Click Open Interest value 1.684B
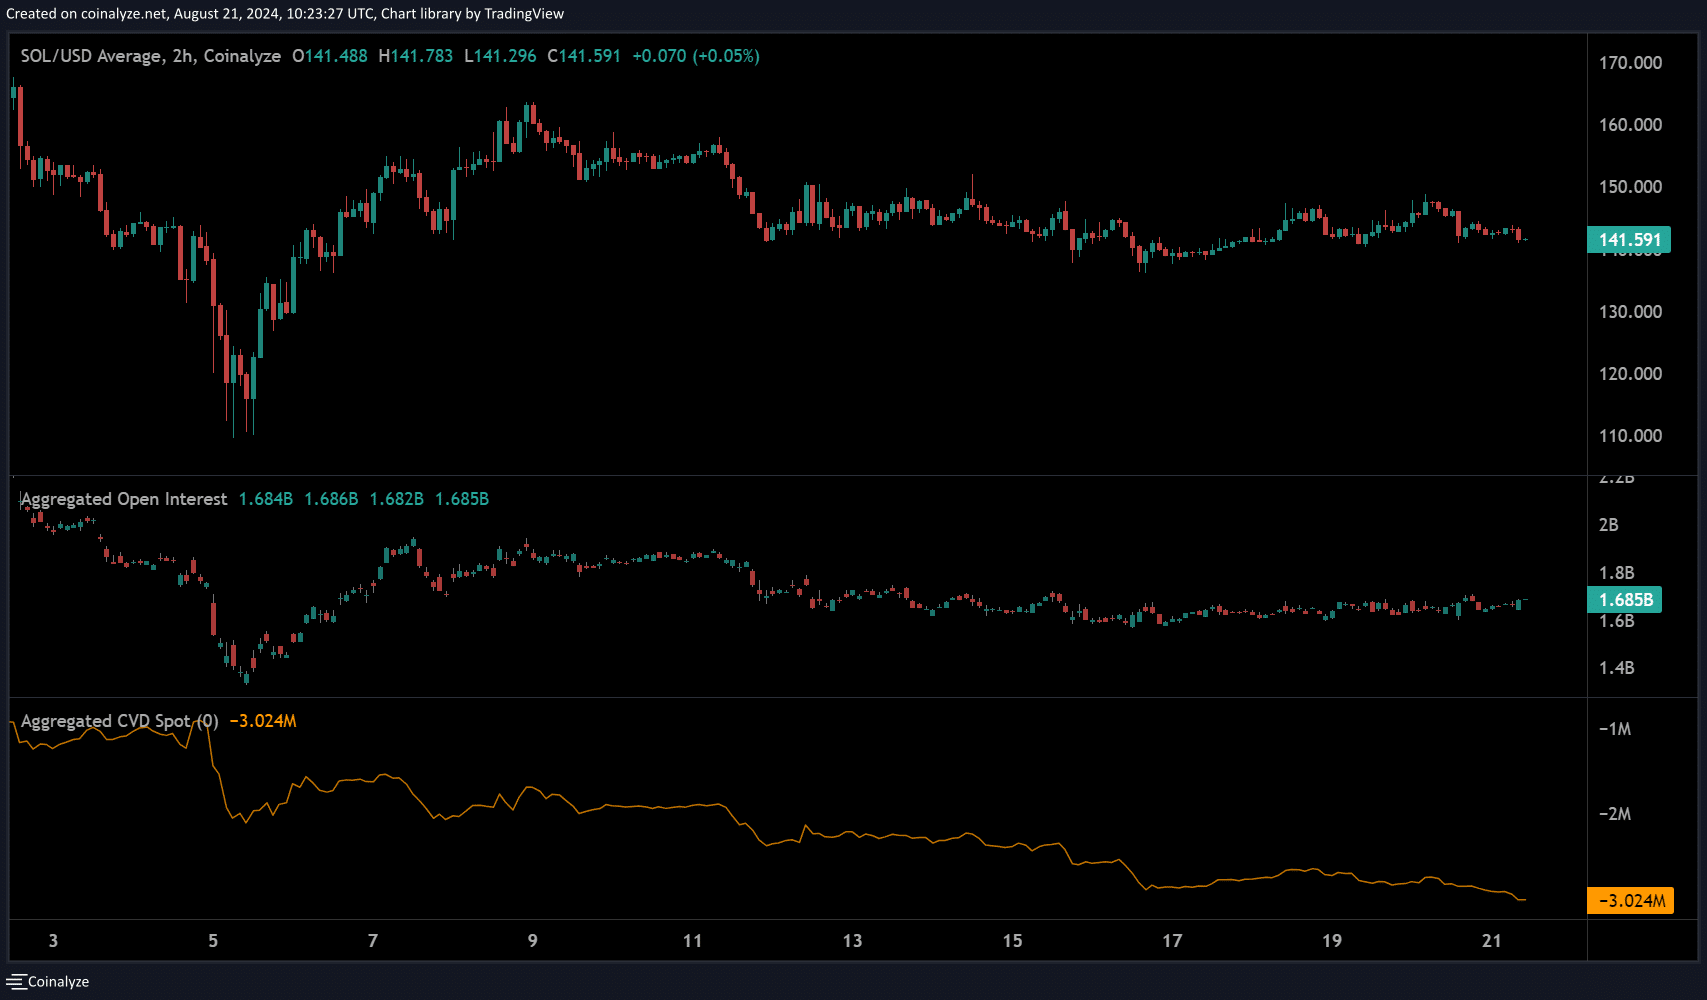The height and width of the screenshot is (1000, 1707). pos(266,499)
